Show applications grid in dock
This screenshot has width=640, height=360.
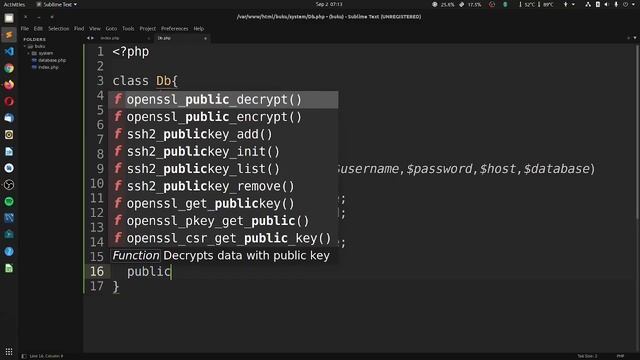(x=9, y=351)
